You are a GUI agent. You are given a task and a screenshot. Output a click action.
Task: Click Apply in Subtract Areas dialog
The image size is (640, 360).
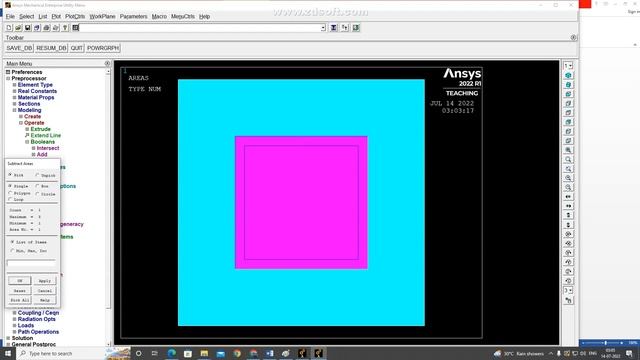pos(44,281)
